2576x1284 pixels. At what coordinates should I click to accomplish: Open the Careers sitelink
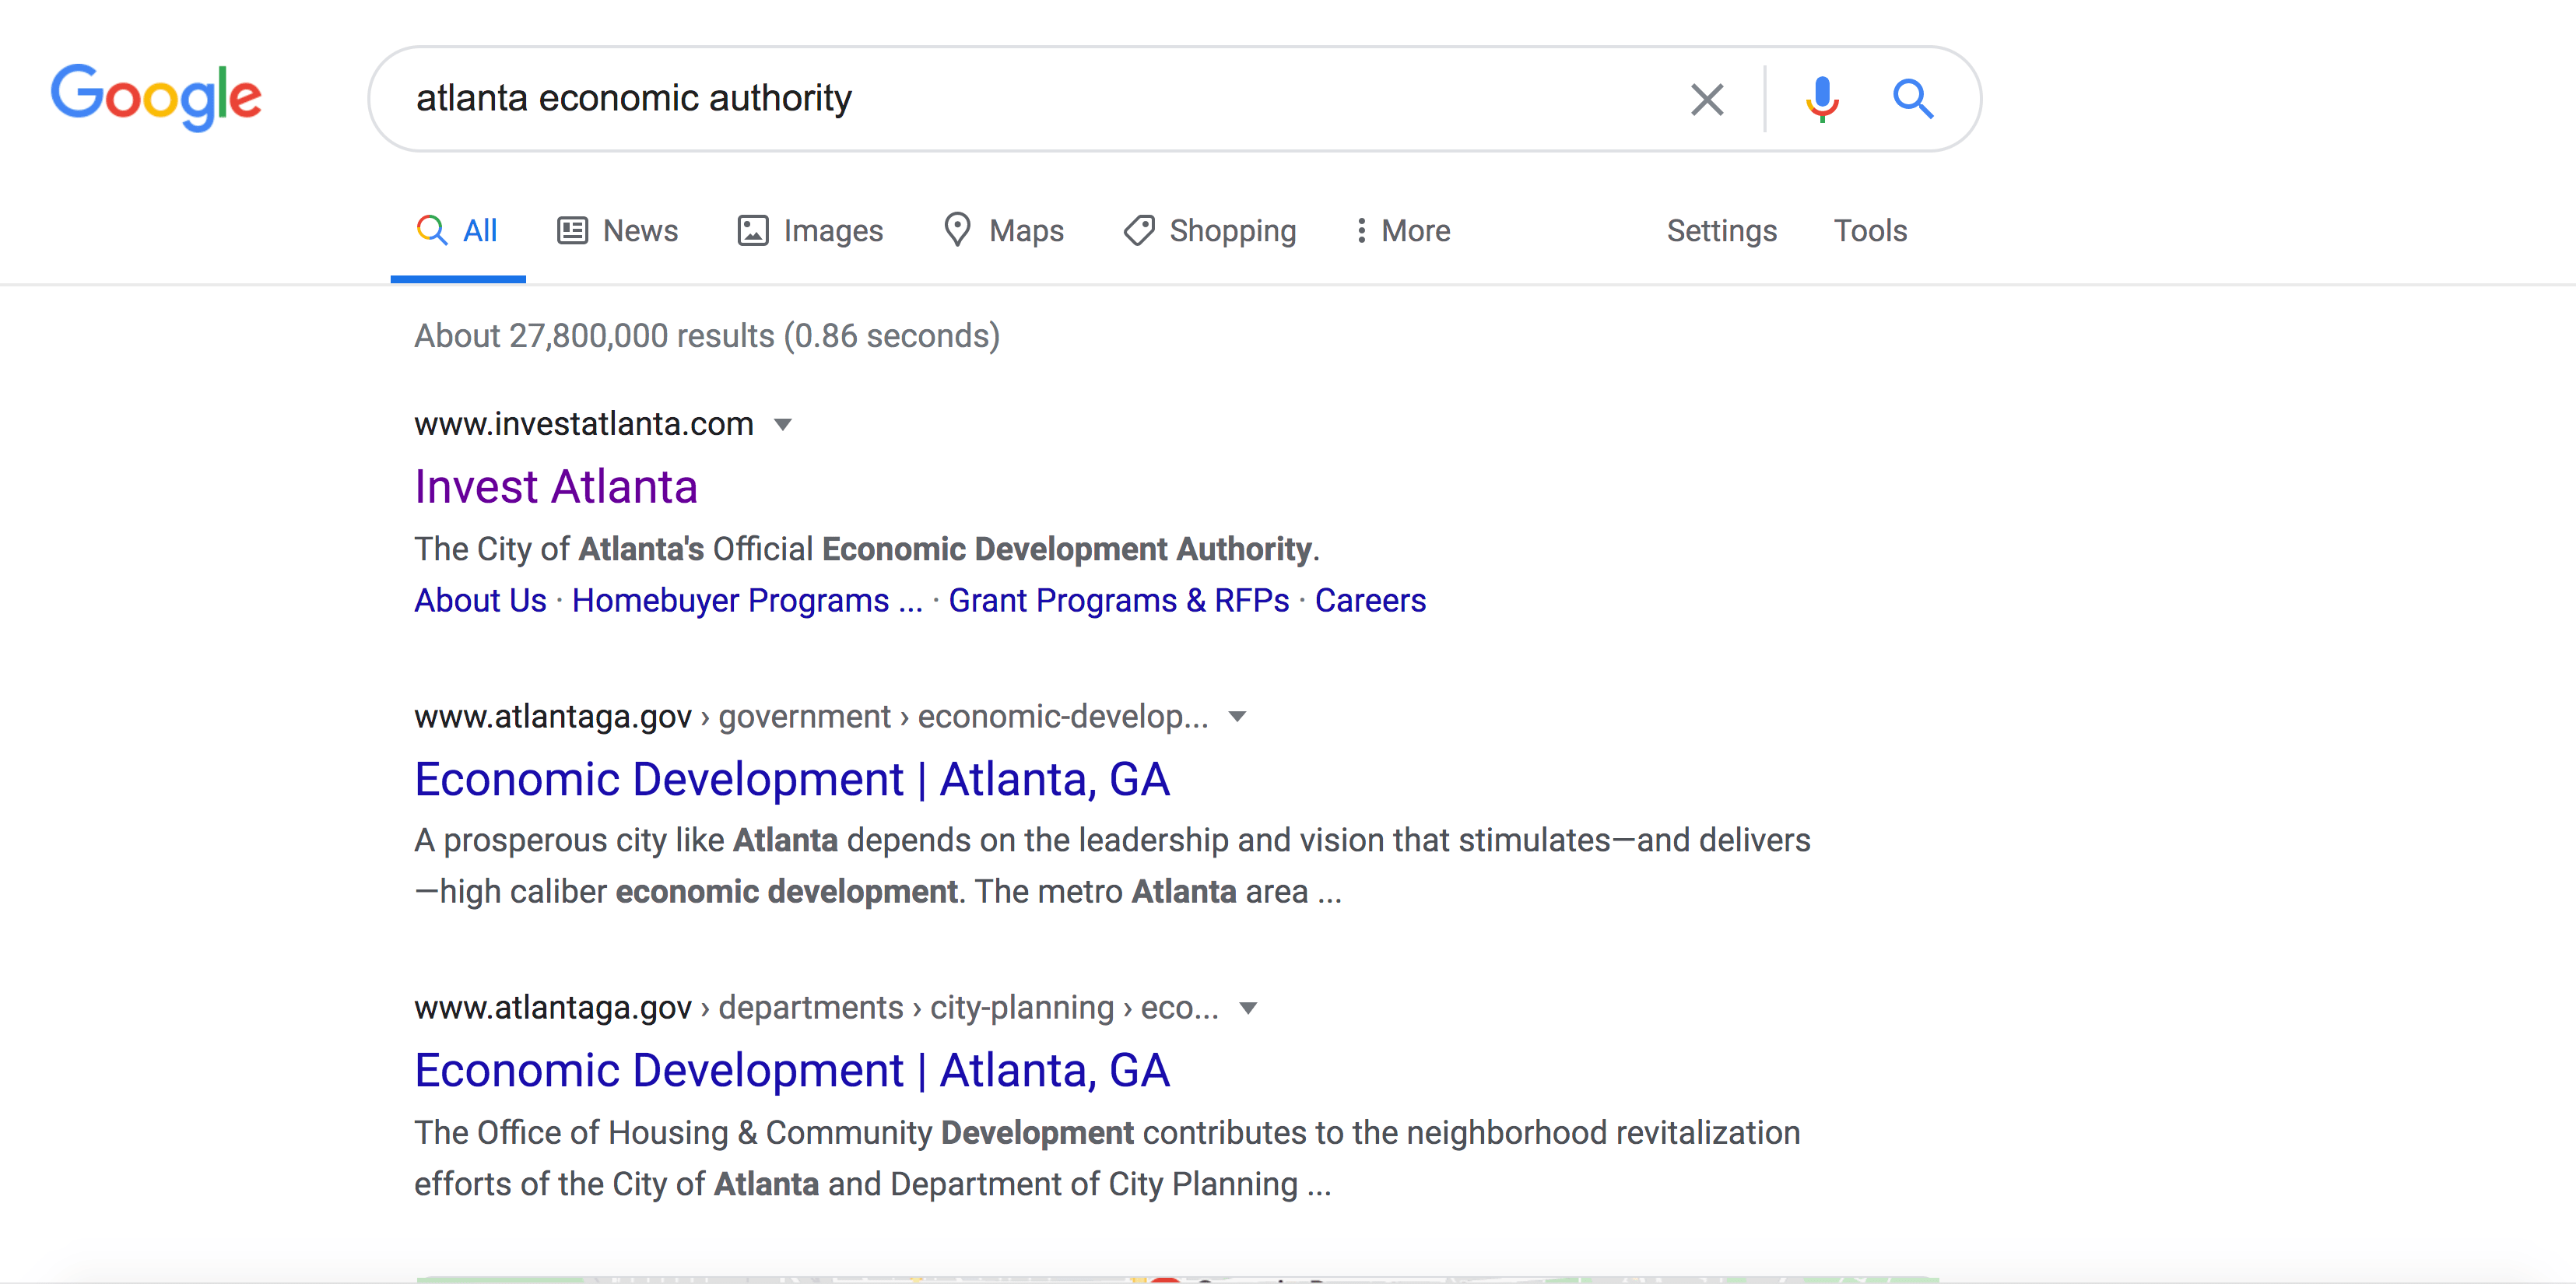[x=1370, y=600]
